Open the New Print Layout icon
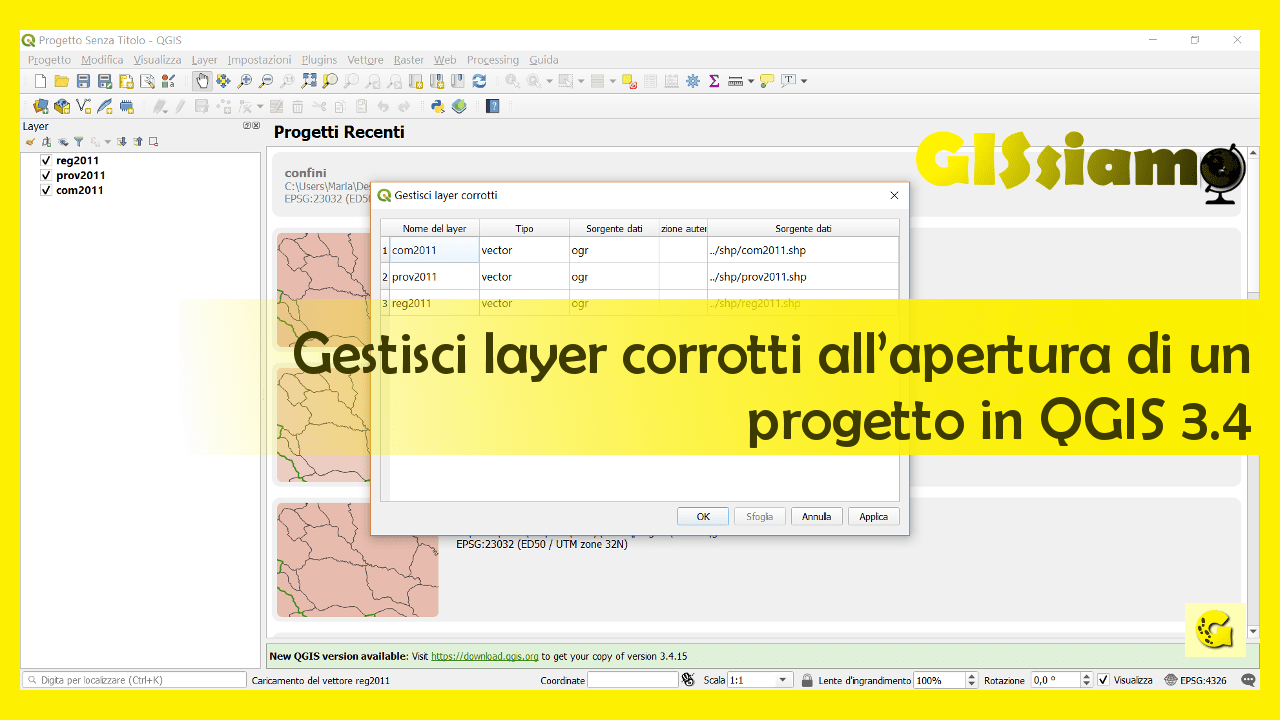Viewport: 1280px width, 720px height. 126,81
